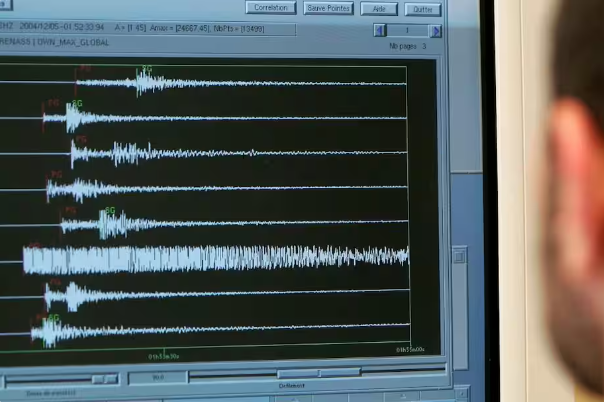Click the page number field showing 1
The width and height of the screenshot is (604, 402).
(x=408, y=30)
